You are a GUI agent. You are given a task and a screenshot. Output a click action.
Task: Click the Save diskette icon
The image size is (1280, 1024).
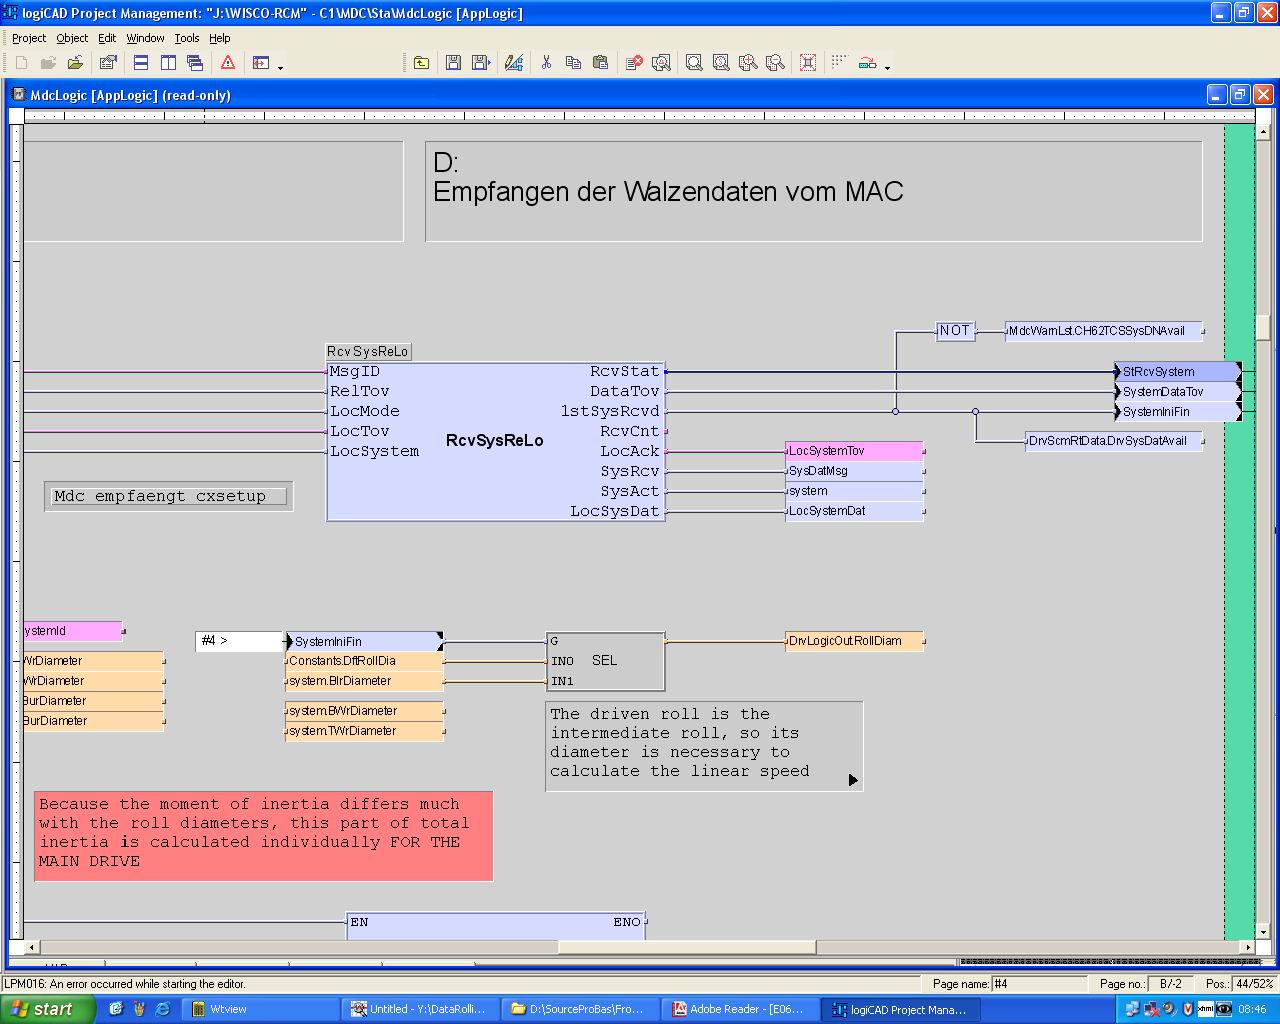(453, 63)
